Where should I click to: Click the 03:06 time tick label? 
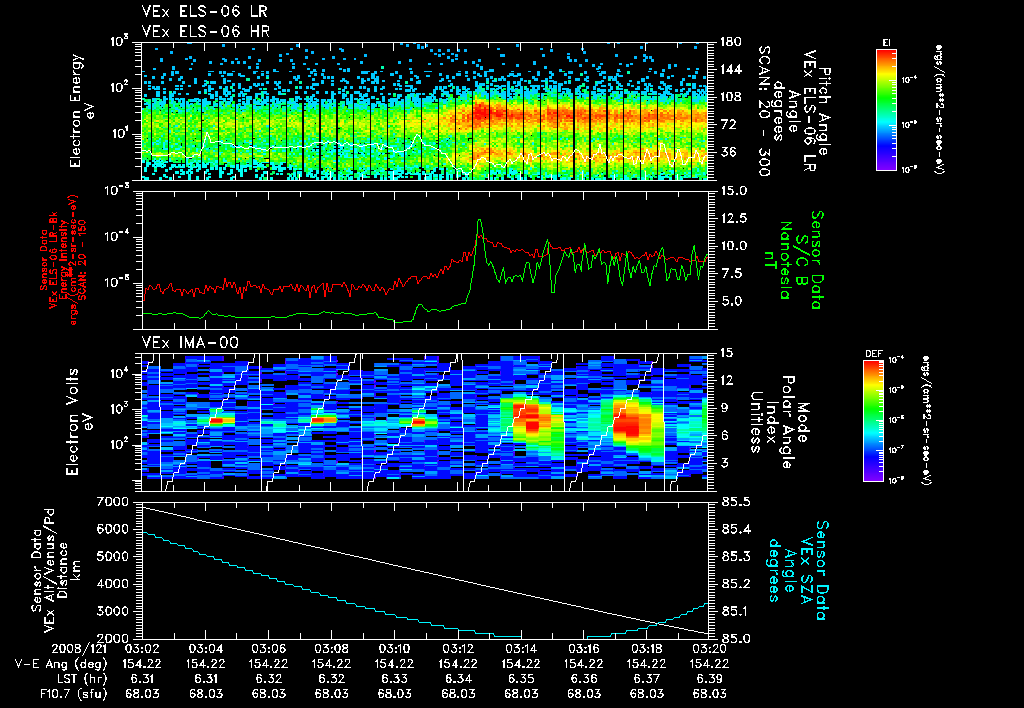pos(268,649)
